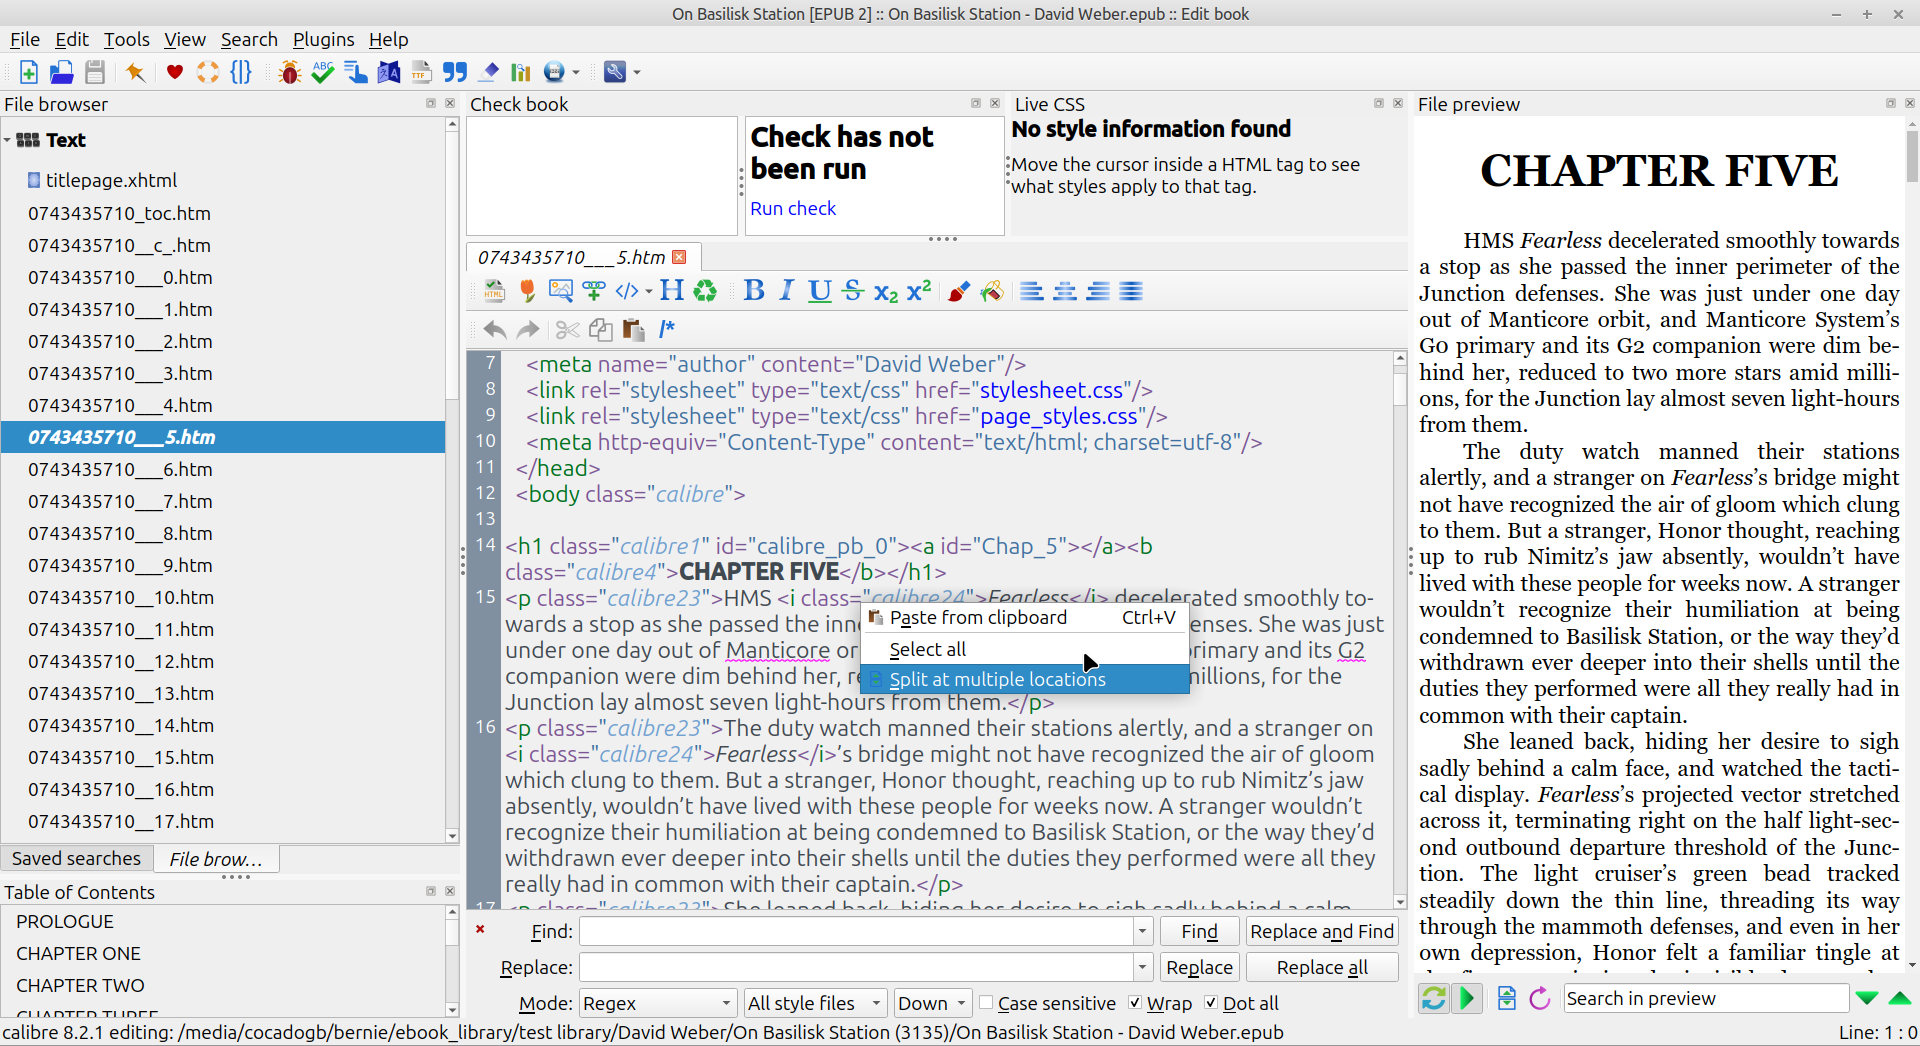
Task: Apply superscript formatting
Action: pyautogui.click(x=919, y=291)
